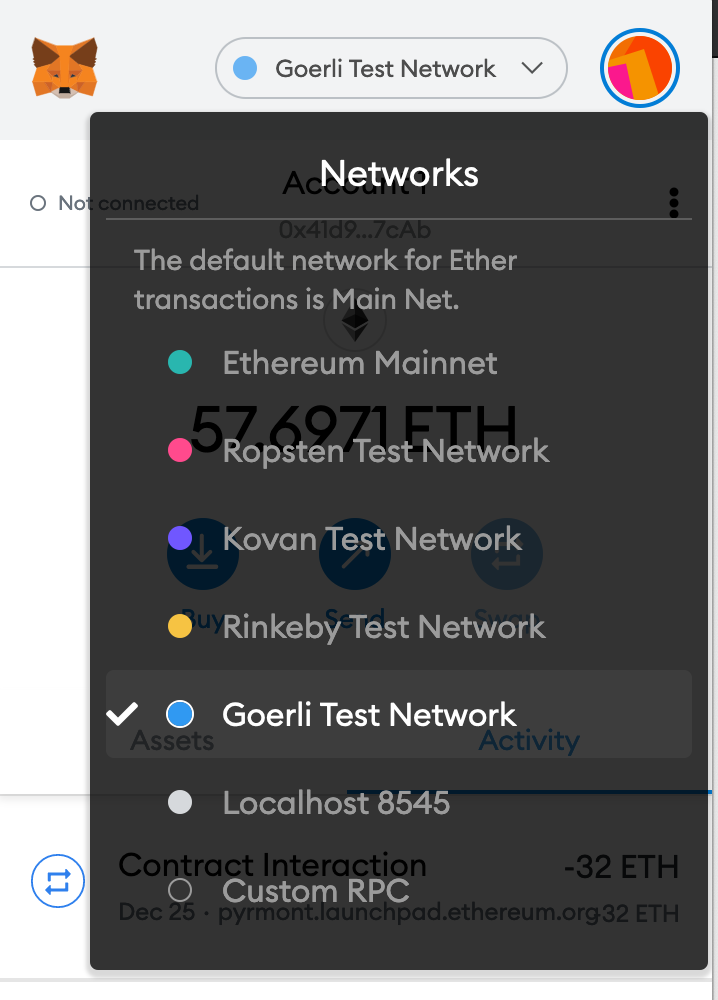Click the transaction swap icon beside Contract Interaction

pos(57,881)
